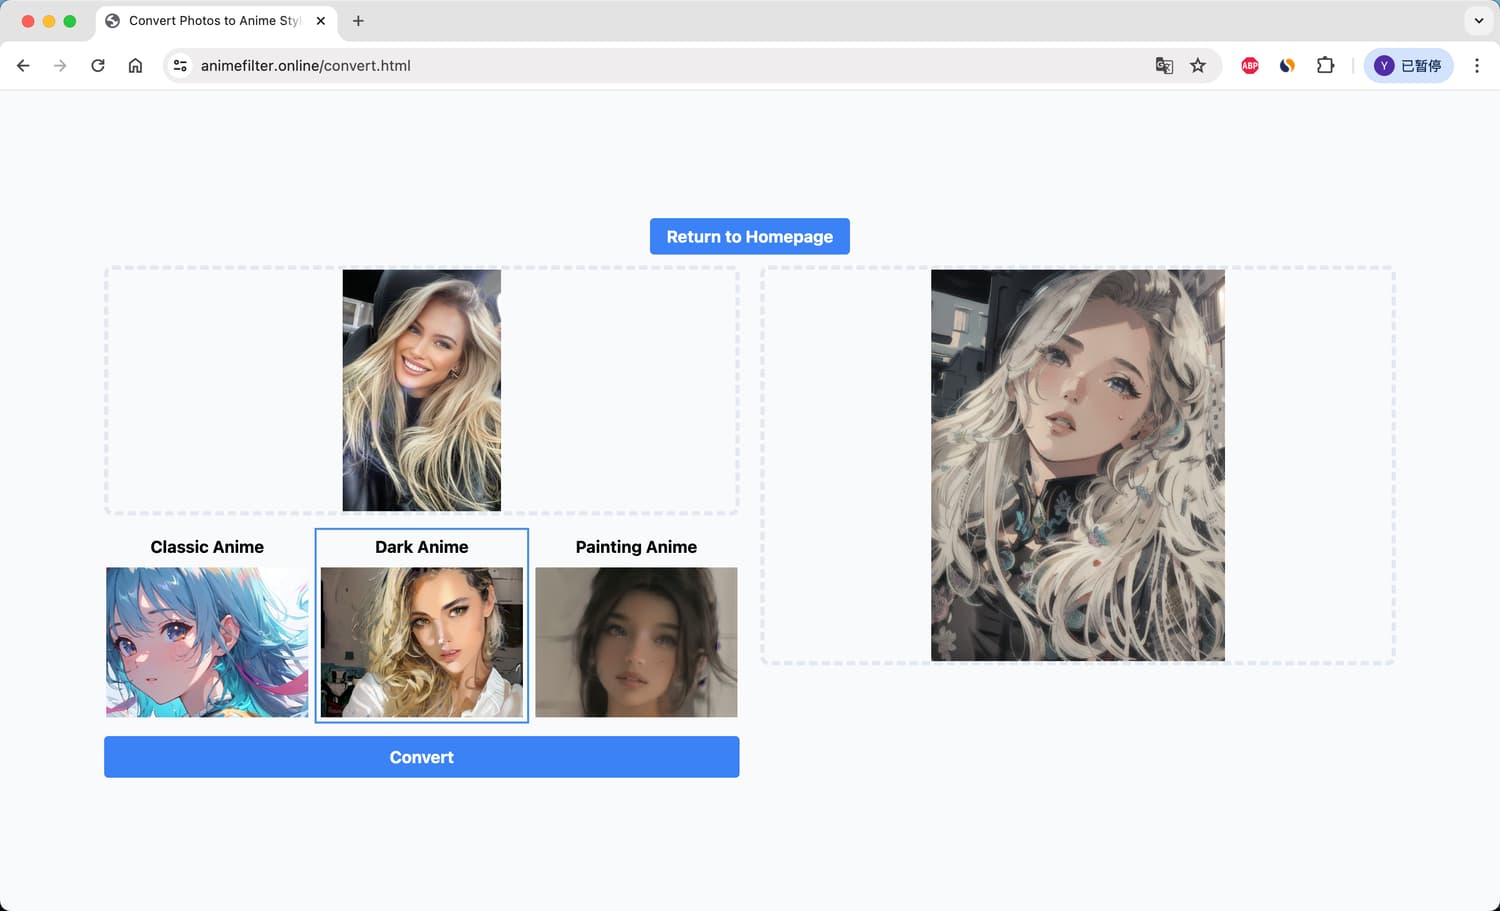1500x911 pixels.
Task: Click the uploaded blonde photo thumbnail
Action: [x=421, y=390]
